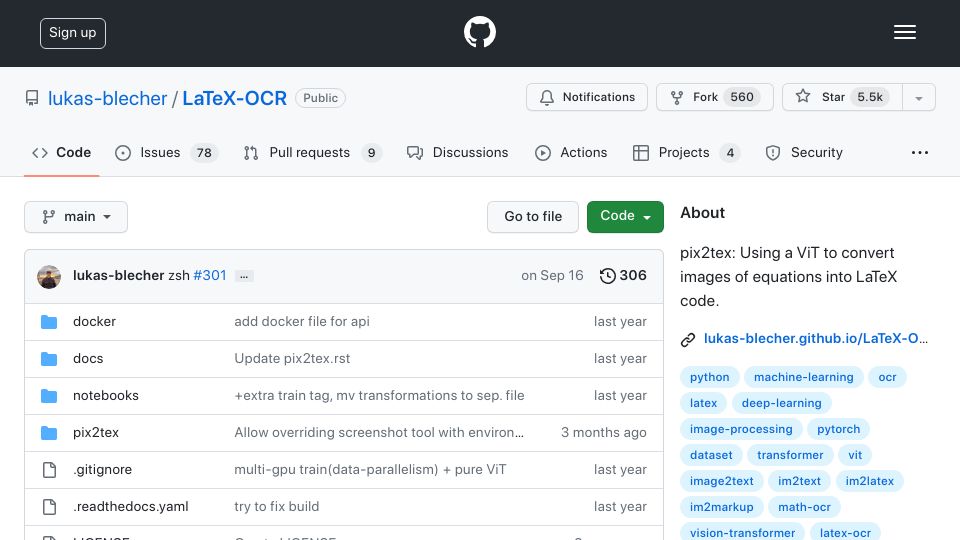Open the .readthedocs.yaml file
Image resolution: width=960 pixels, height=540 pixels.
click(x=130, y=506)
